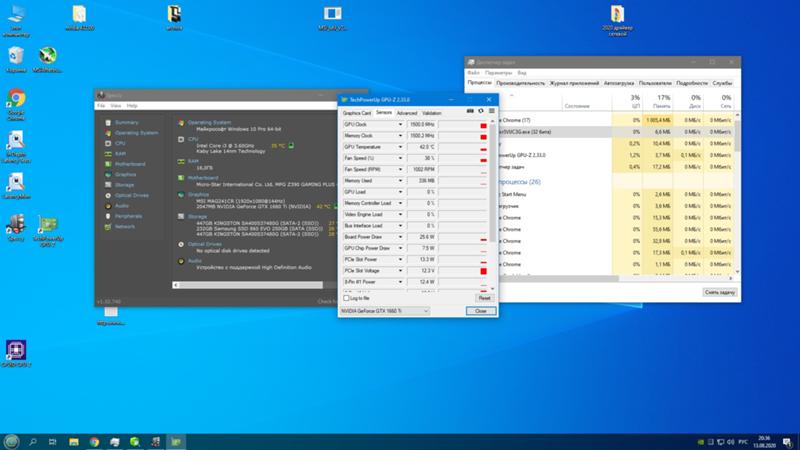Open TechPowerUp GPU-Z desktop shortcut
The height and width of the screenshot is (450, 800).
pos(48,231)
